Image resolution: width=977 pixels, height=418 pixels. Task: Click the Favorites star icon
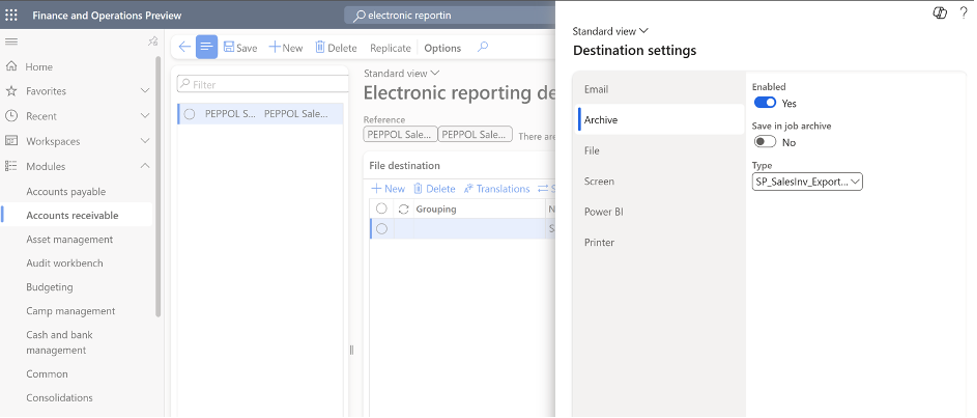point(11,91)
